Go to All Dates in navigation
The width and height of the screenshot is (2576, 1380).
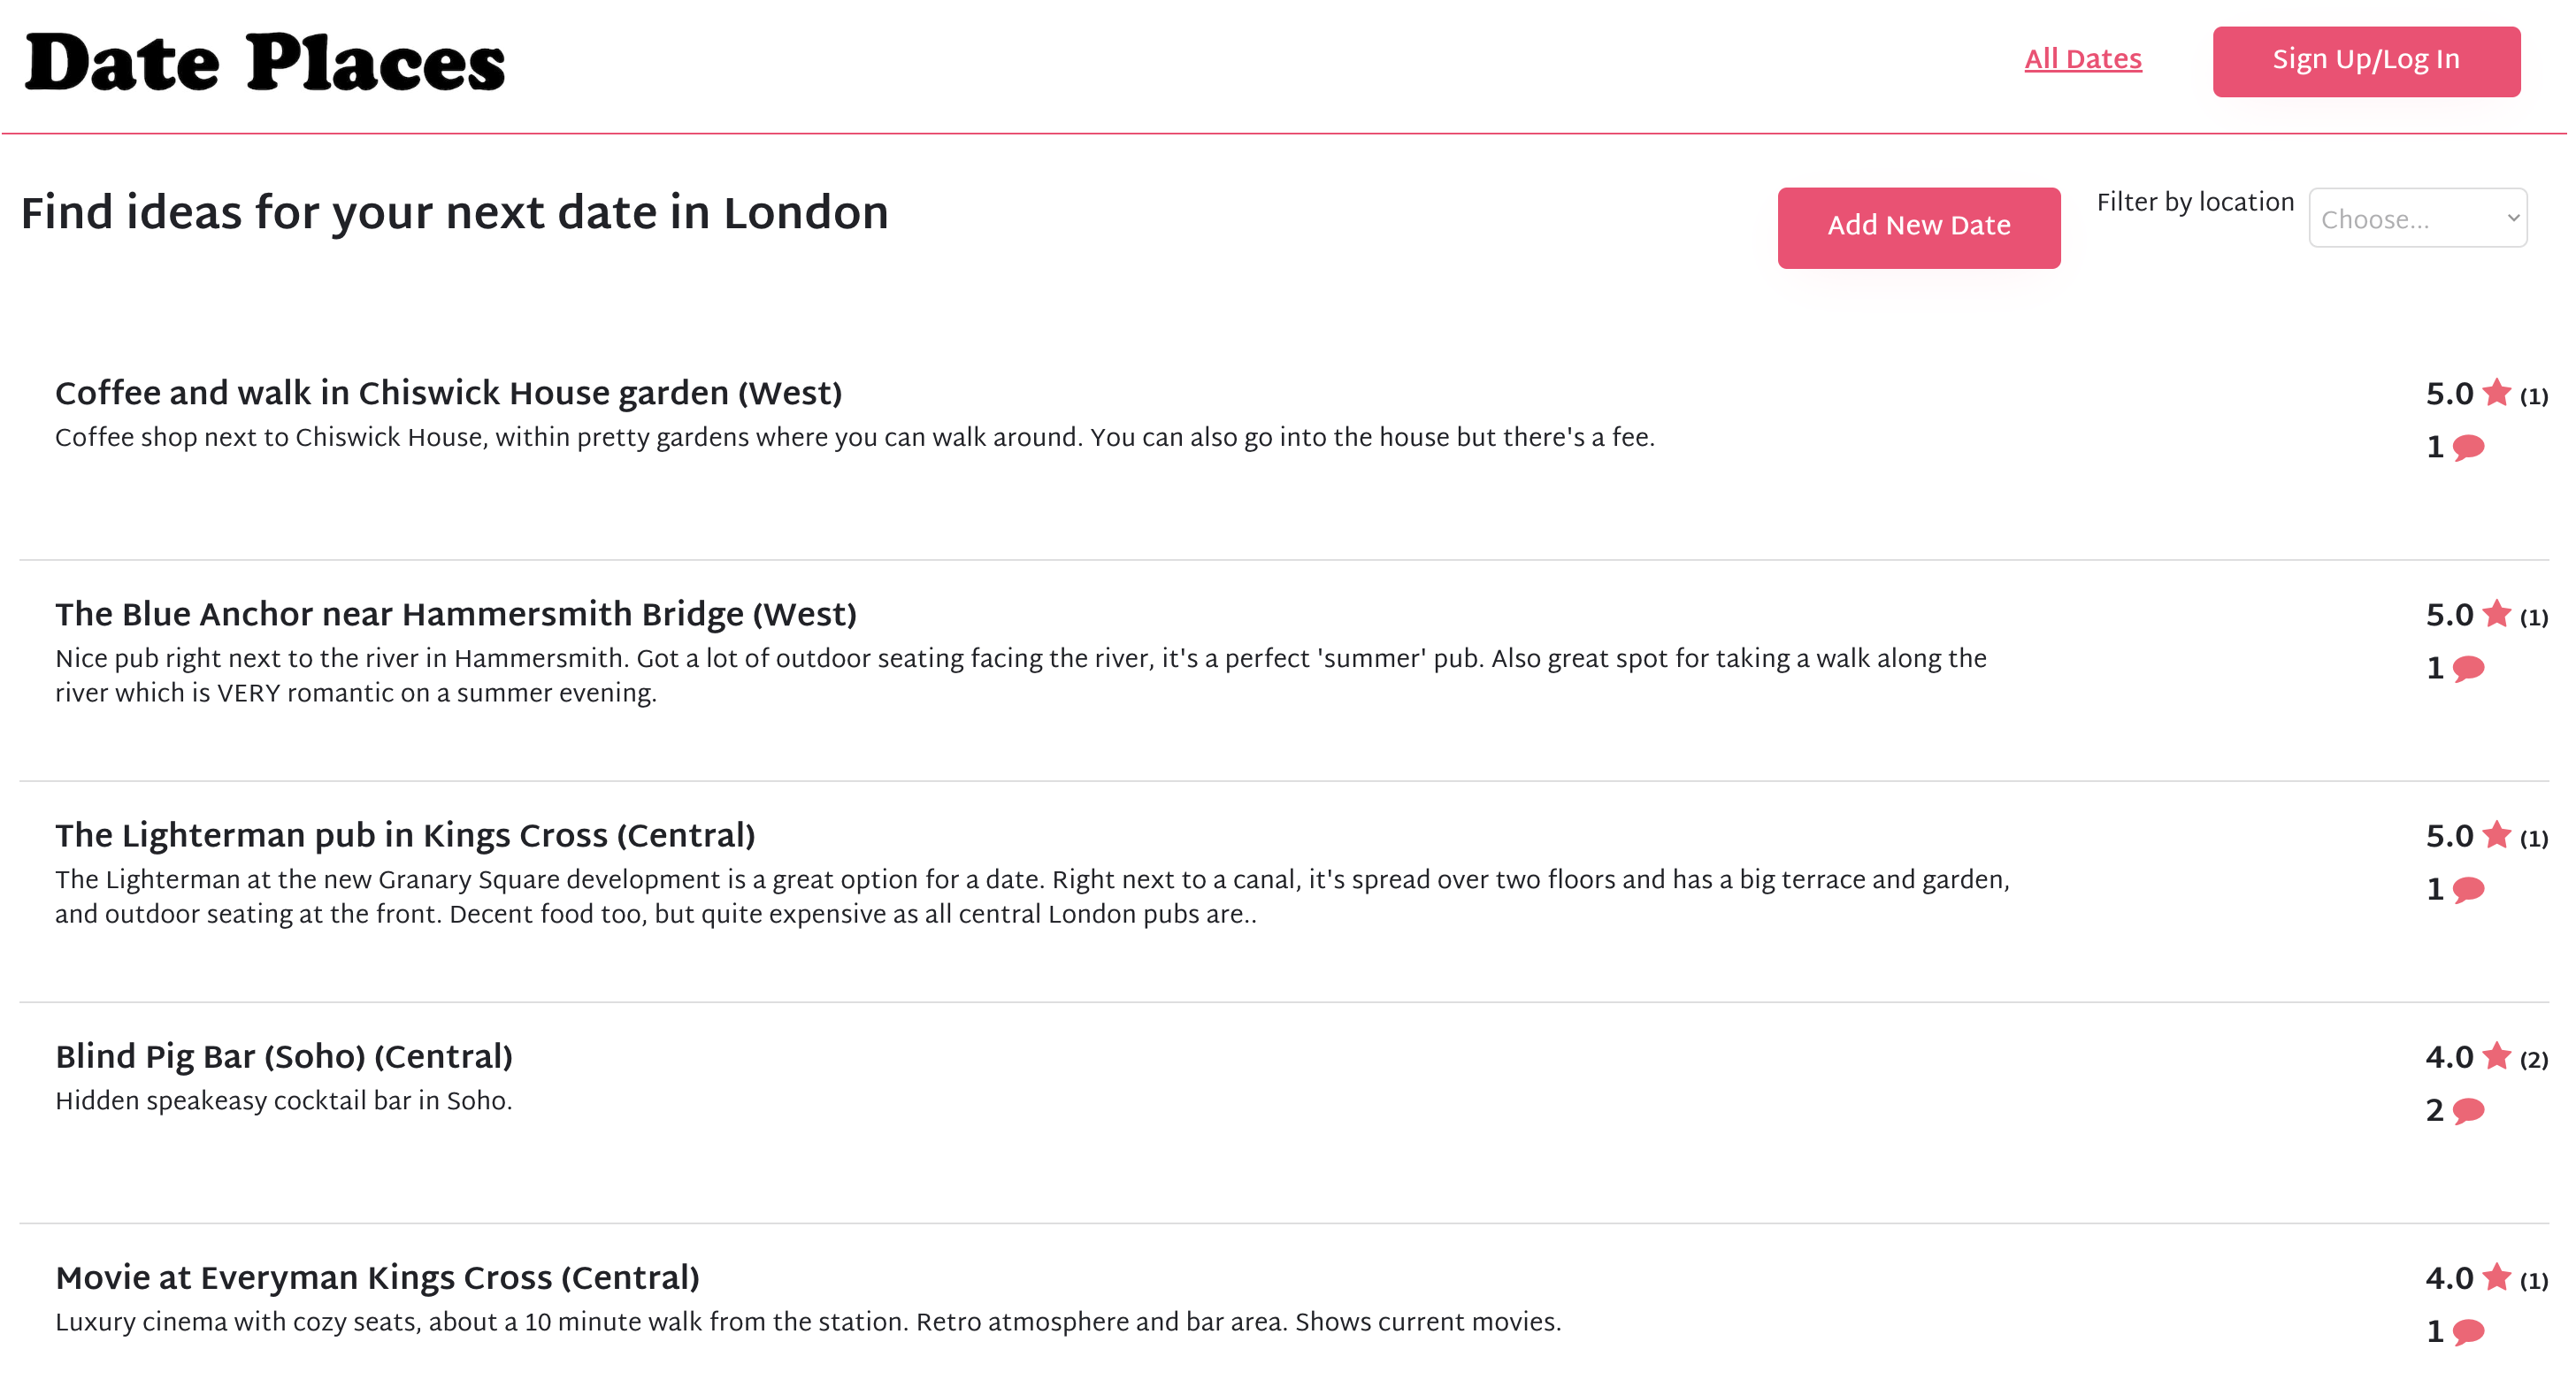(x=2083, y=60)
